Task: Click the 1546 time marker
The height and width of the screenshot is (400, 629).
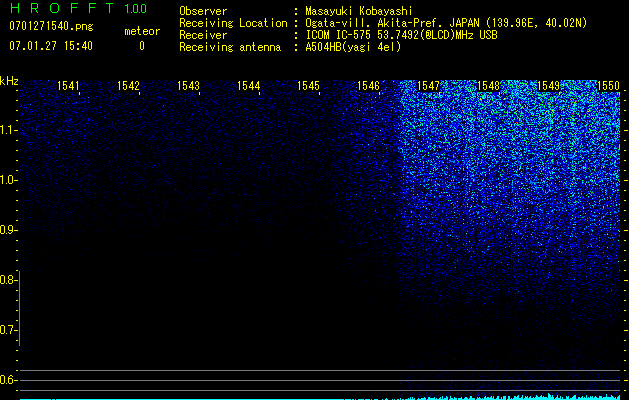Action: tap(368, 86)
